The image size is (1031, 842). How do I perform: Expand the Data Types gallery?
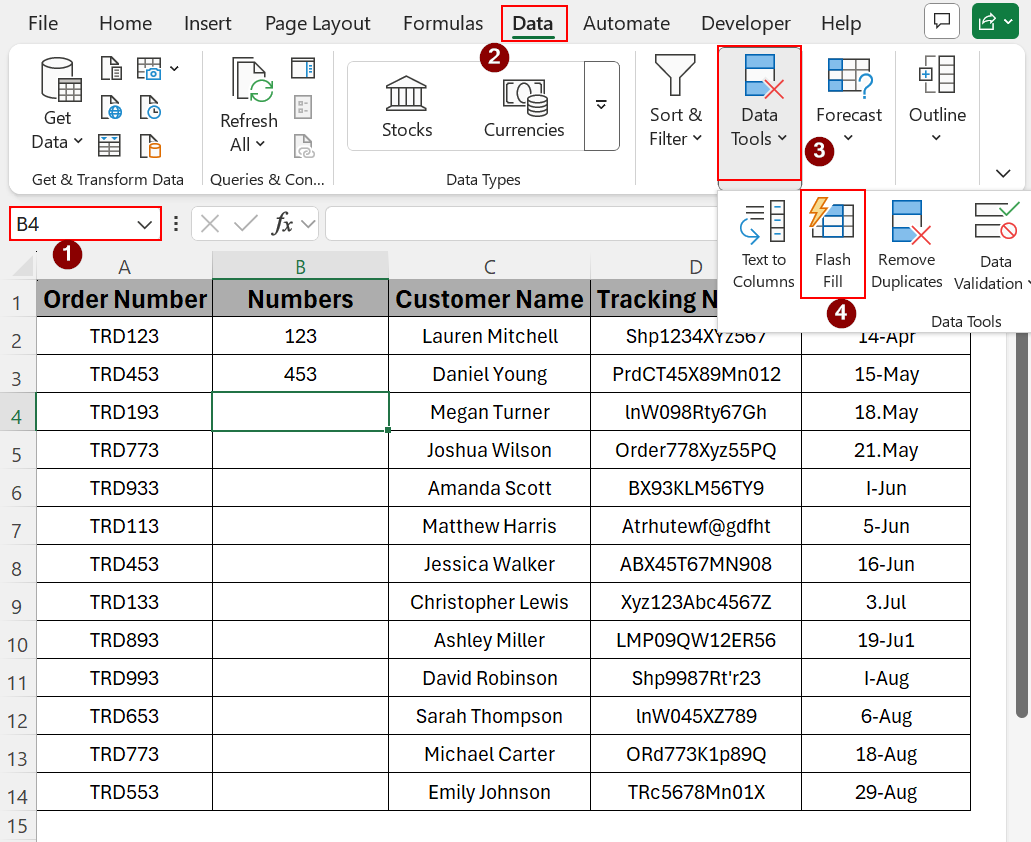[601, 105]
